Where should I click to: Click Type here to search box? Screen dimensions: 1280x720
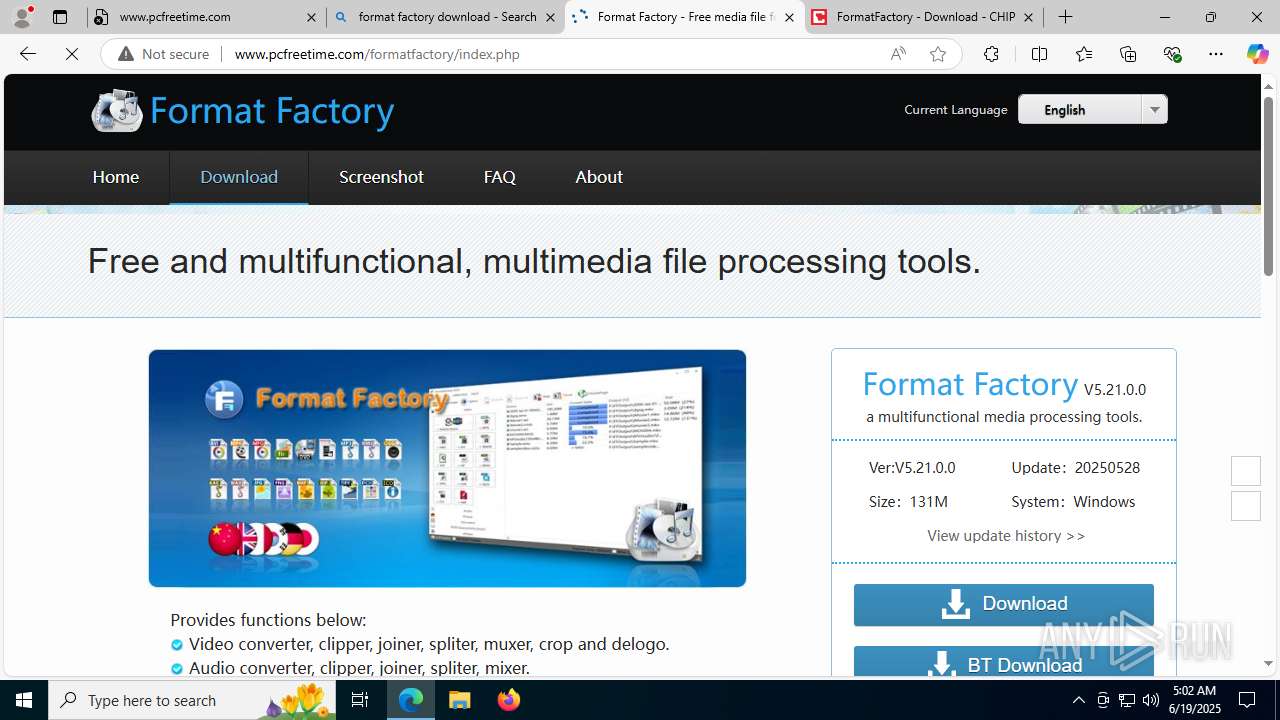[190, 700]
